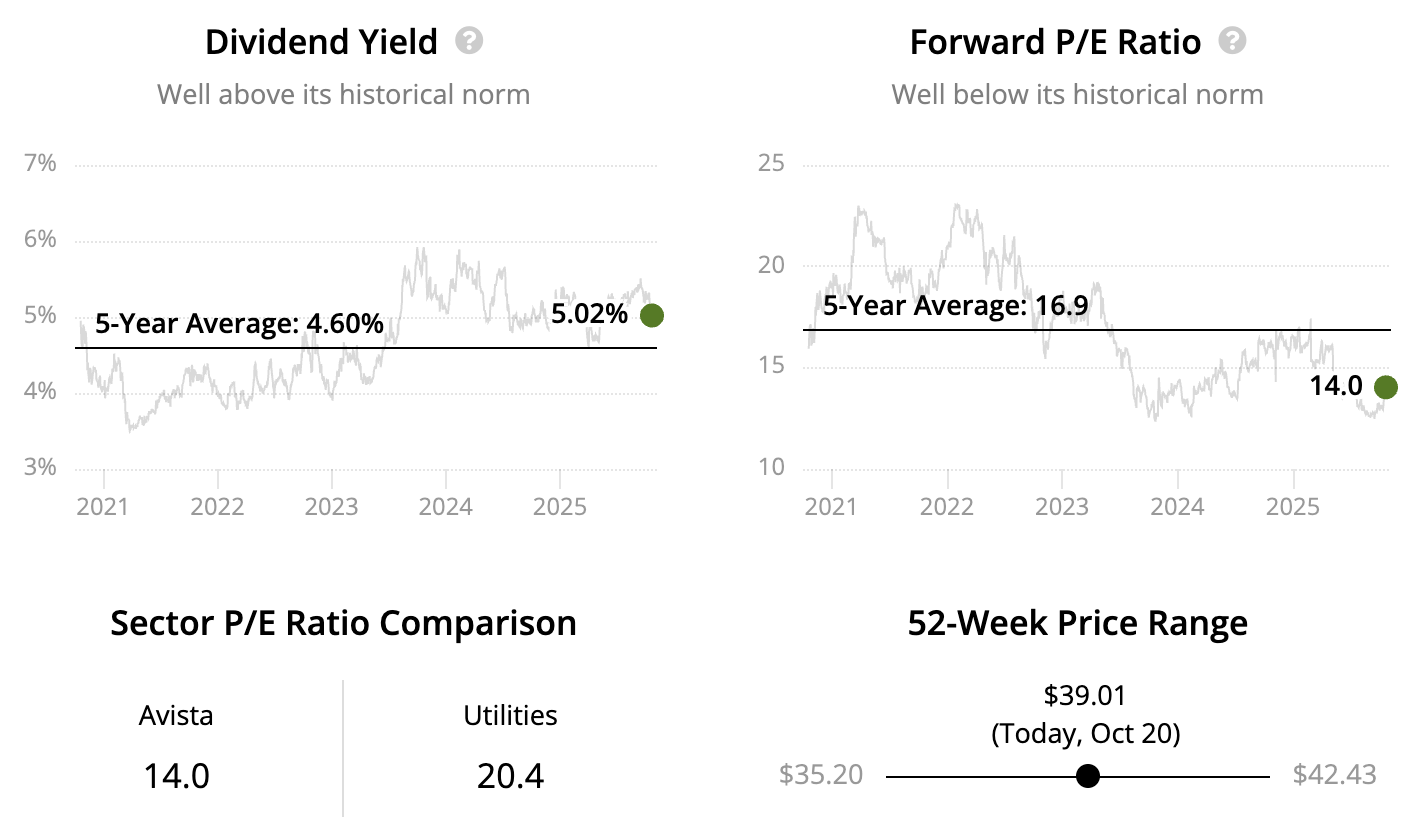1424x834 pixels.
Task: Click the 52-Week Price Range heading
Action: tap(1077, 623)
